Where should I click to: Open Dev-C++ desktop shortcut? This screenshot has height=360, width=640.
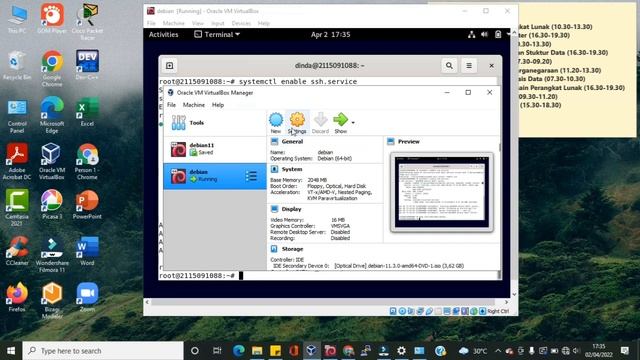87,65
